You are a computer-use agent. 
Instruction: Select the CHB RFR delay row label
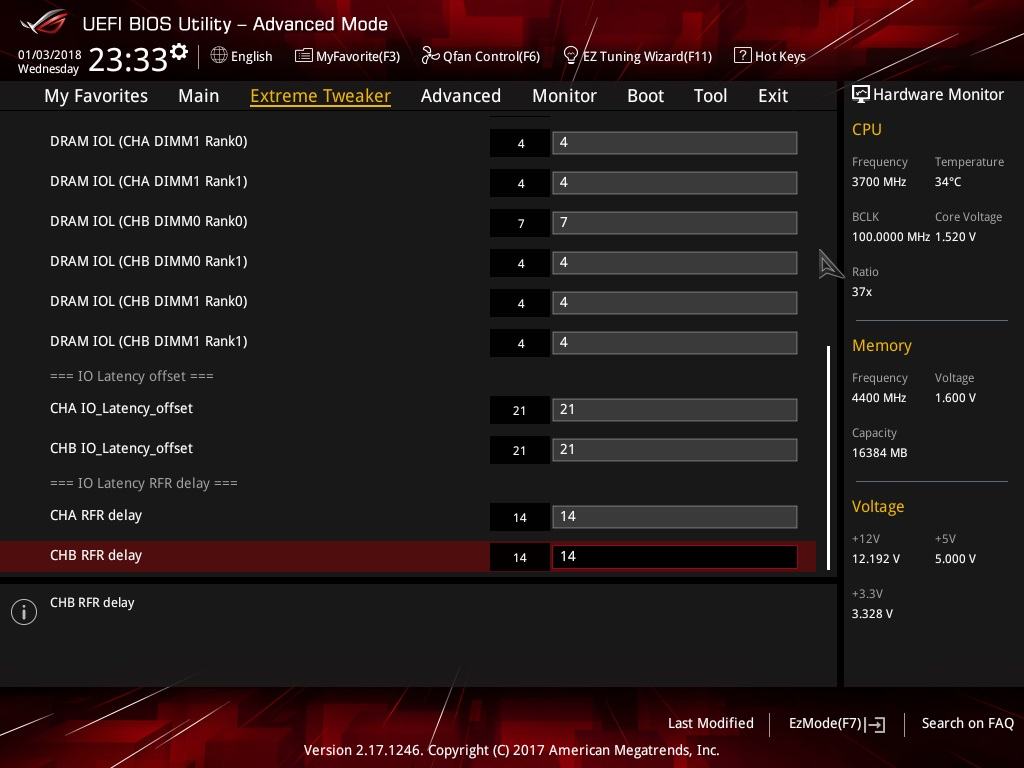pos(96,555)
